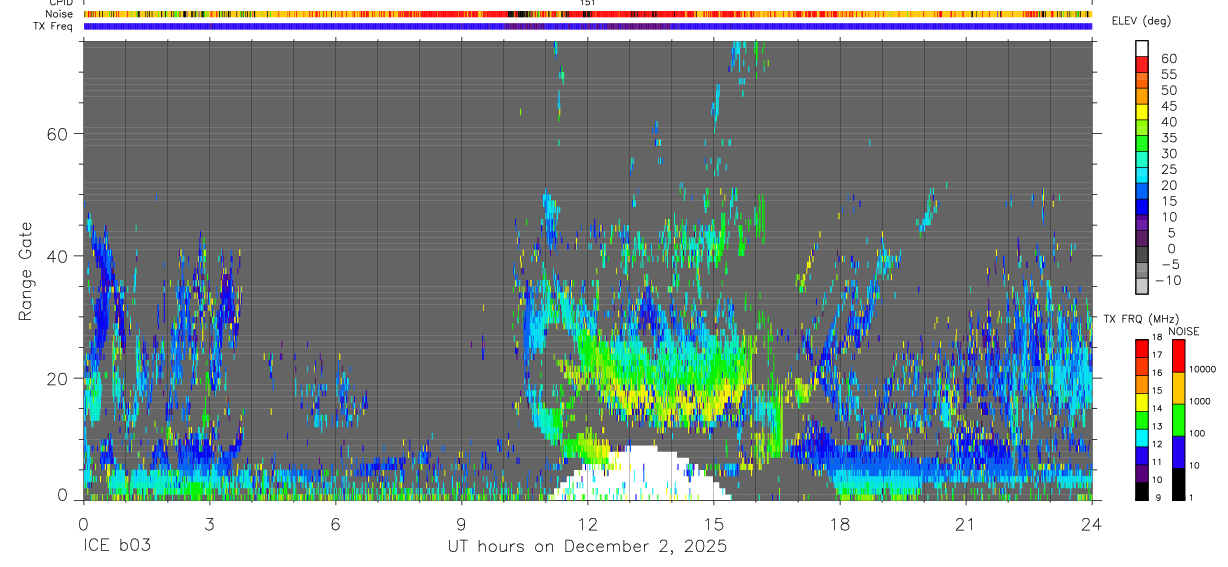This screenshot has width=1228, height=567.
Task: Click the "12" UT hour axis tick
Action: pyautogui.click(x=588, y=524)
